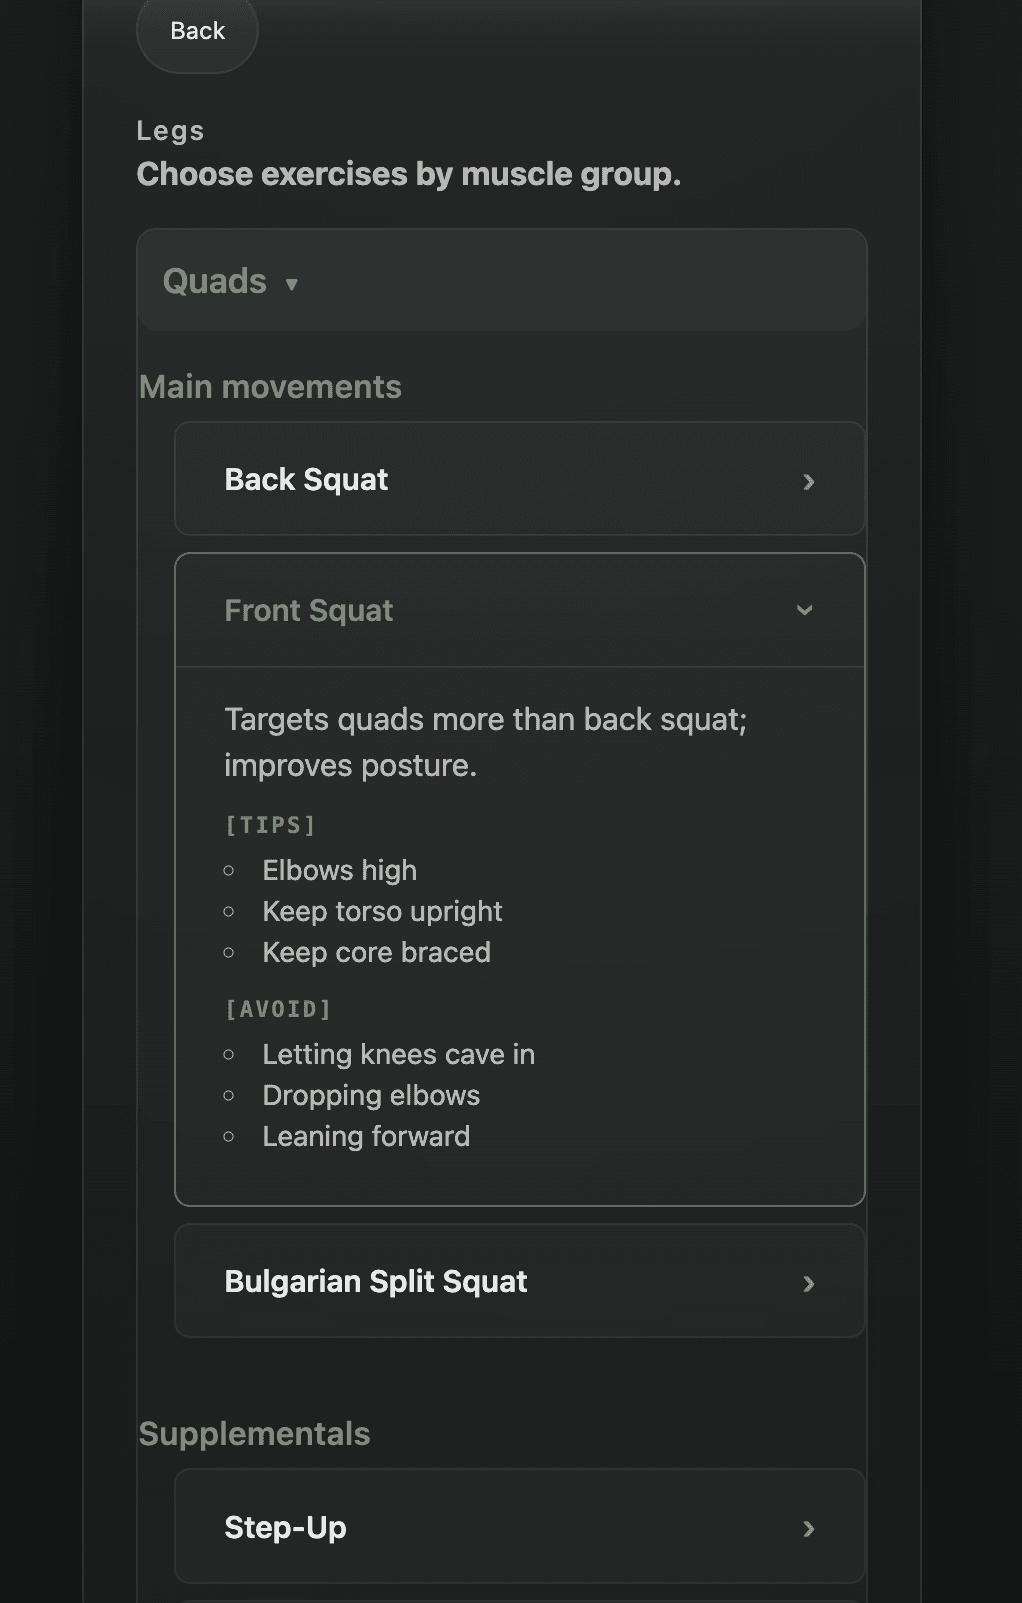Click the [TIPS] label
Screen dimensions: 1022x1603
pos(270,825)
